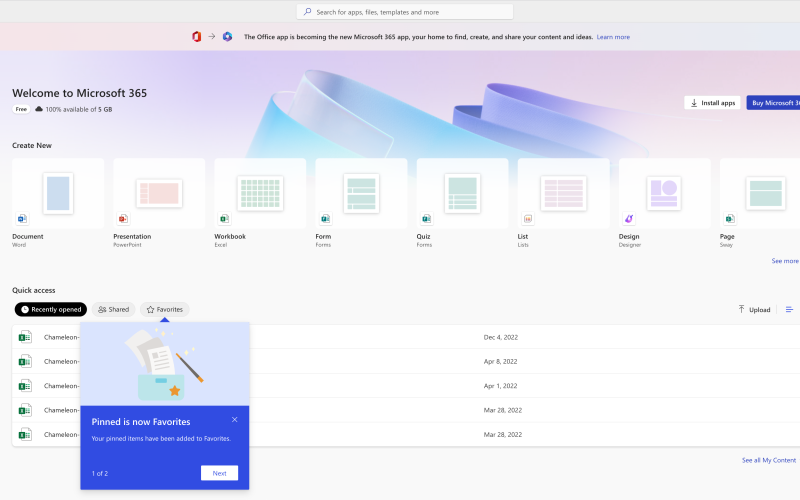The height and width of the screenshot is (500, 800).
Task: Create a new Excel Workbook
Action: 260,193
